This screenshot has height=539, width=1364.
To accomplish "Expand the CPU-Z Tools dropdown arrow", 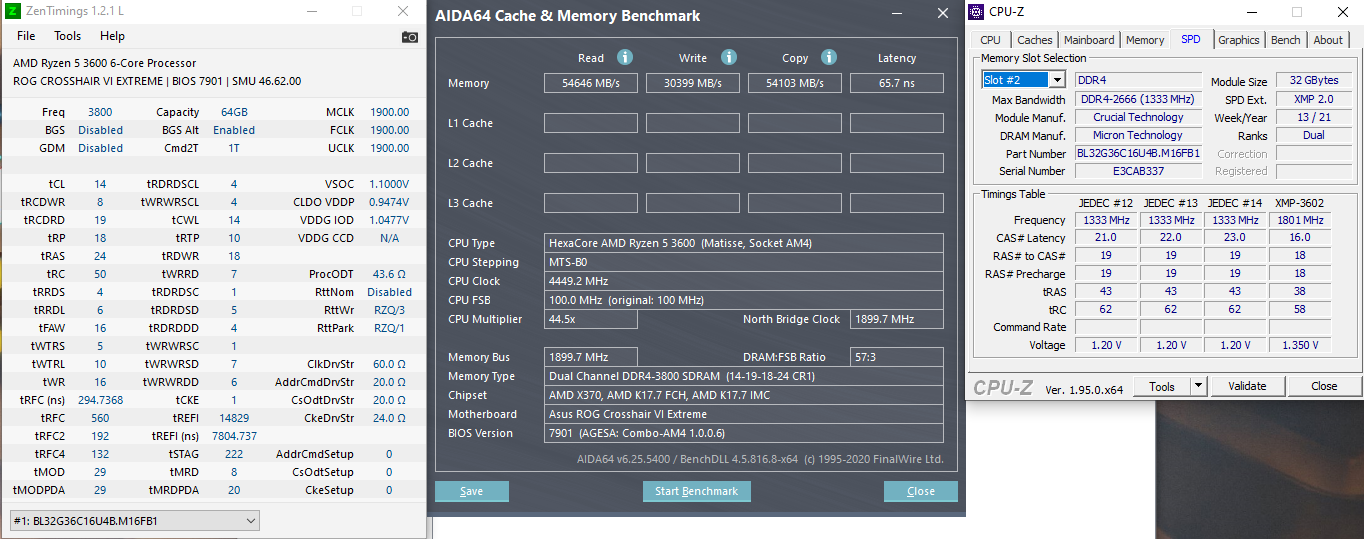I will [1198, 386].
